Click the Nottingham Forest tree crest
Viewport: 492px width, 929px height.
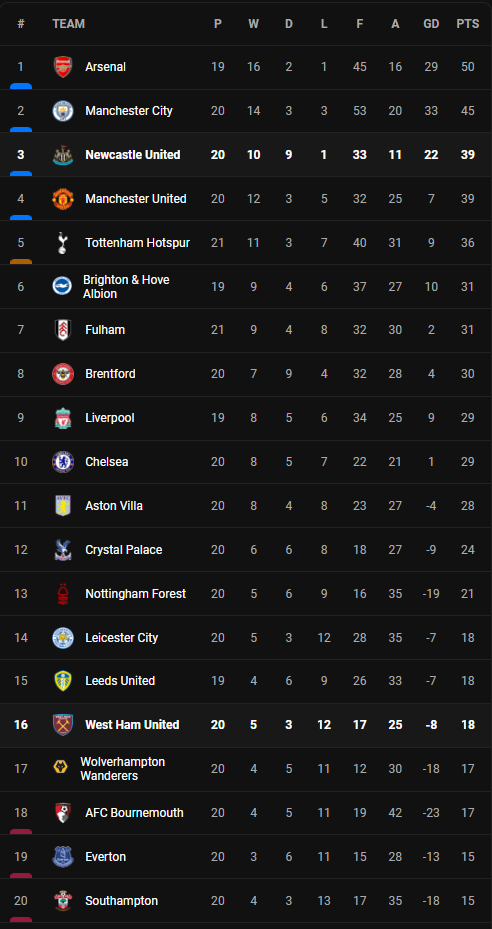pyautogui.click(x=62, y=594)
